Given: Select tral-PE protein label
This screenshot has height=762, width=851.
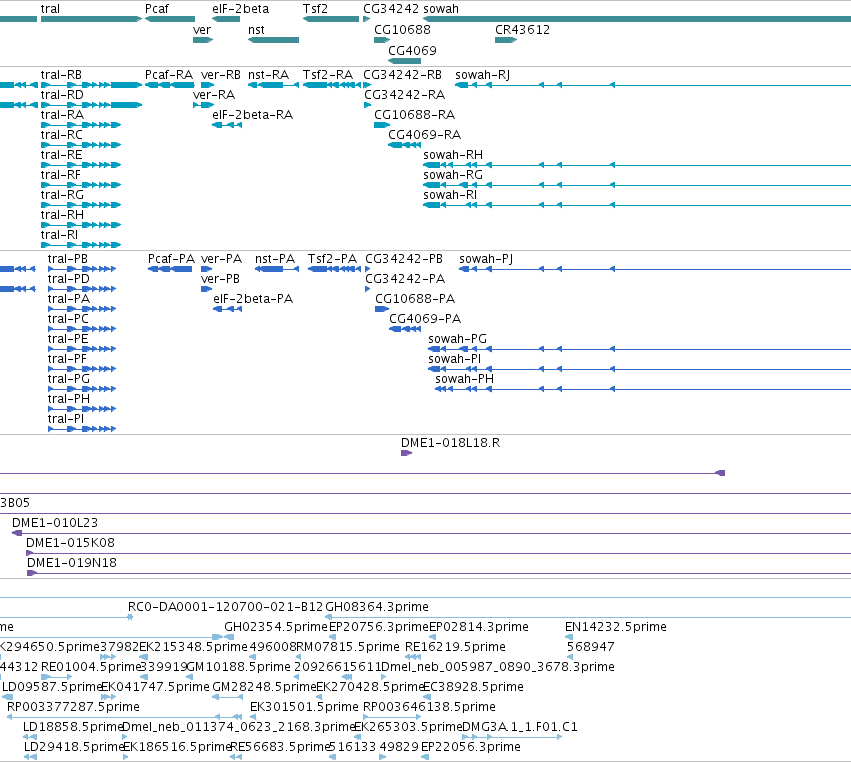Looking at the screenshot, I should click(x=68, y=339).
